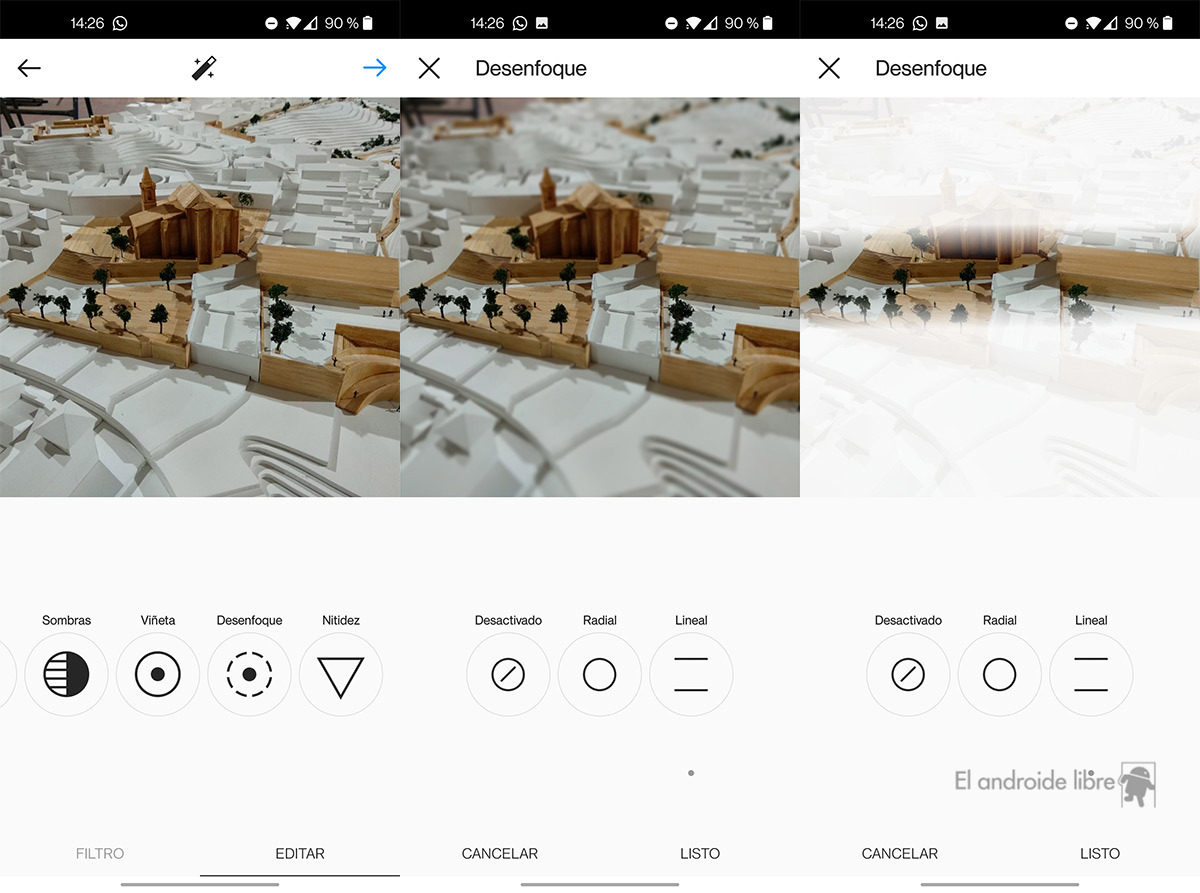Tap the unblurred photo preview in first screen
Viewport: 1200px width, 893px height.
200,297
